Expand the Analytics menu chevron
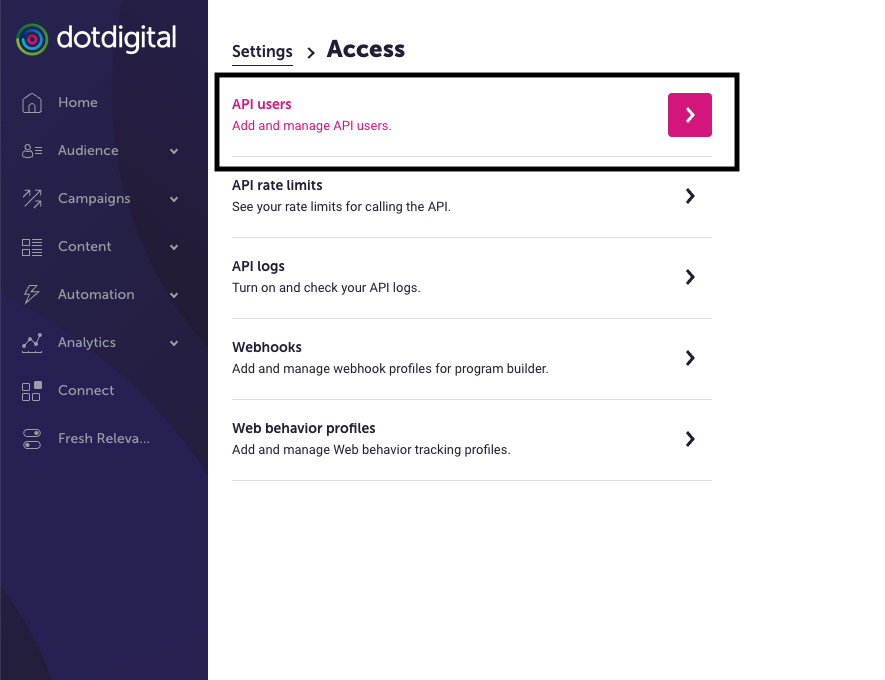Image resolution: width=885 pixels, height=680 pixels. tap(174, 343)
